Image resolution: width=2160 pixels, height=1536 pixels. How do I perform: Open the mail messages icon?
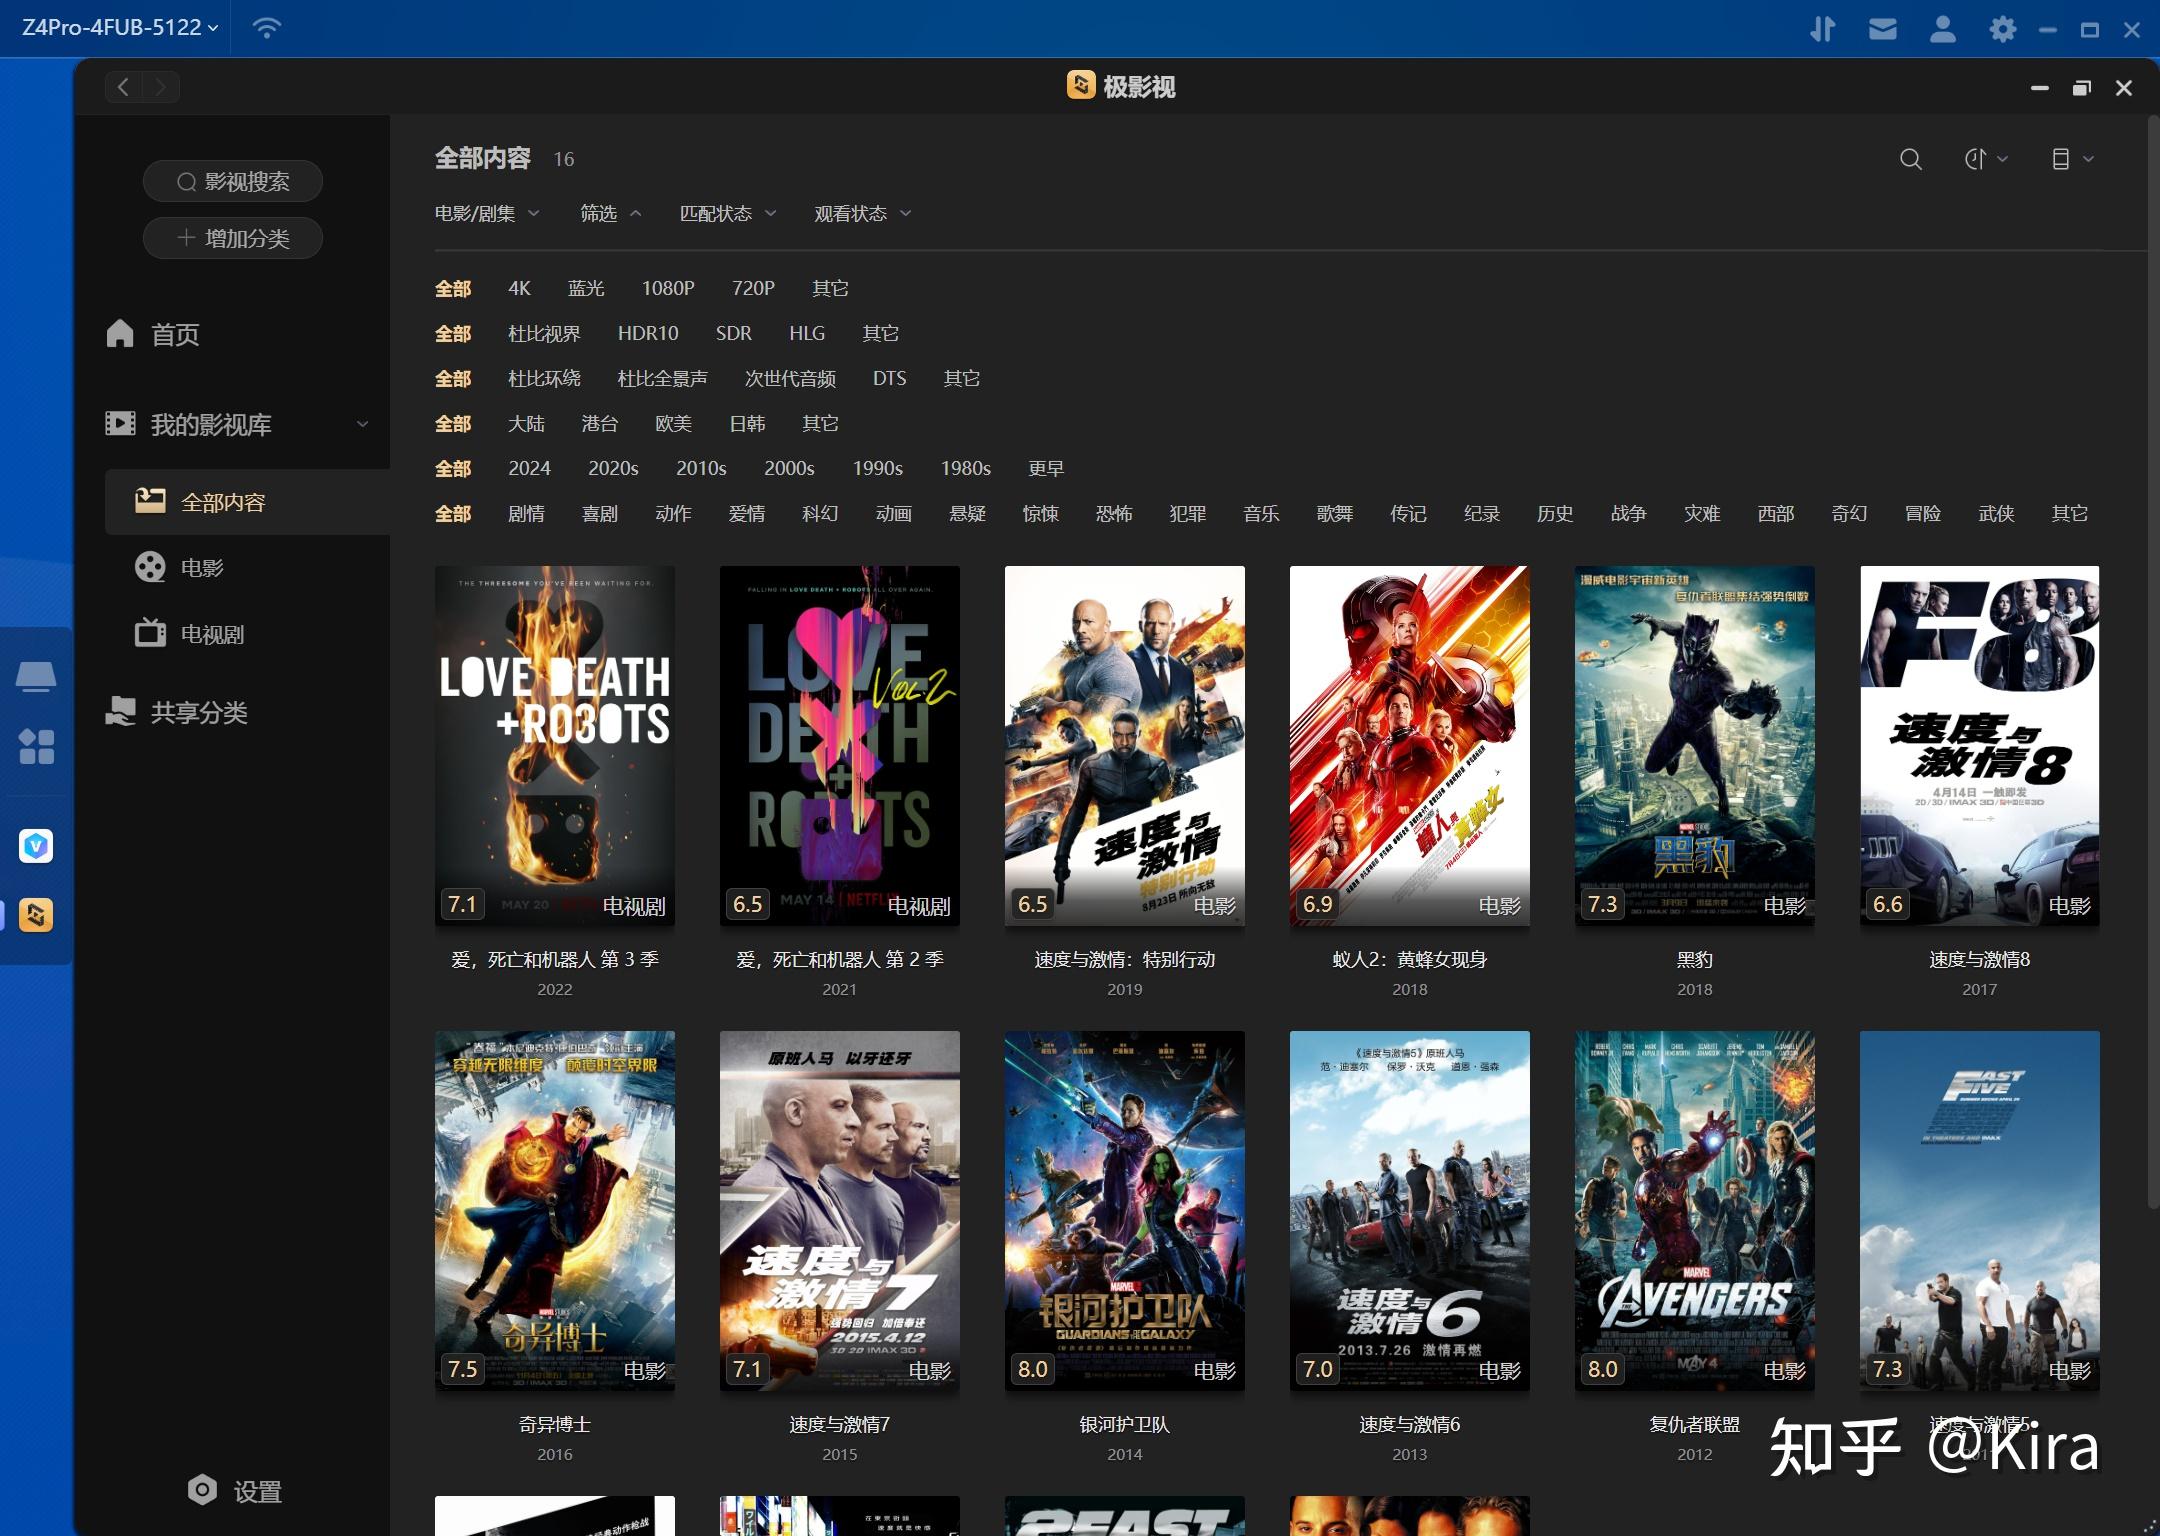click(x=1882, y=29)
